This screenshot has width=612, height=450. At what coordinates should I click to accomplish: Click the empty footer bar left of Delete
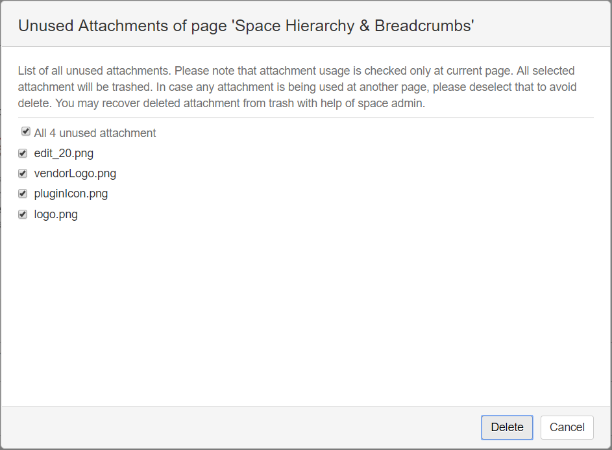241,427
